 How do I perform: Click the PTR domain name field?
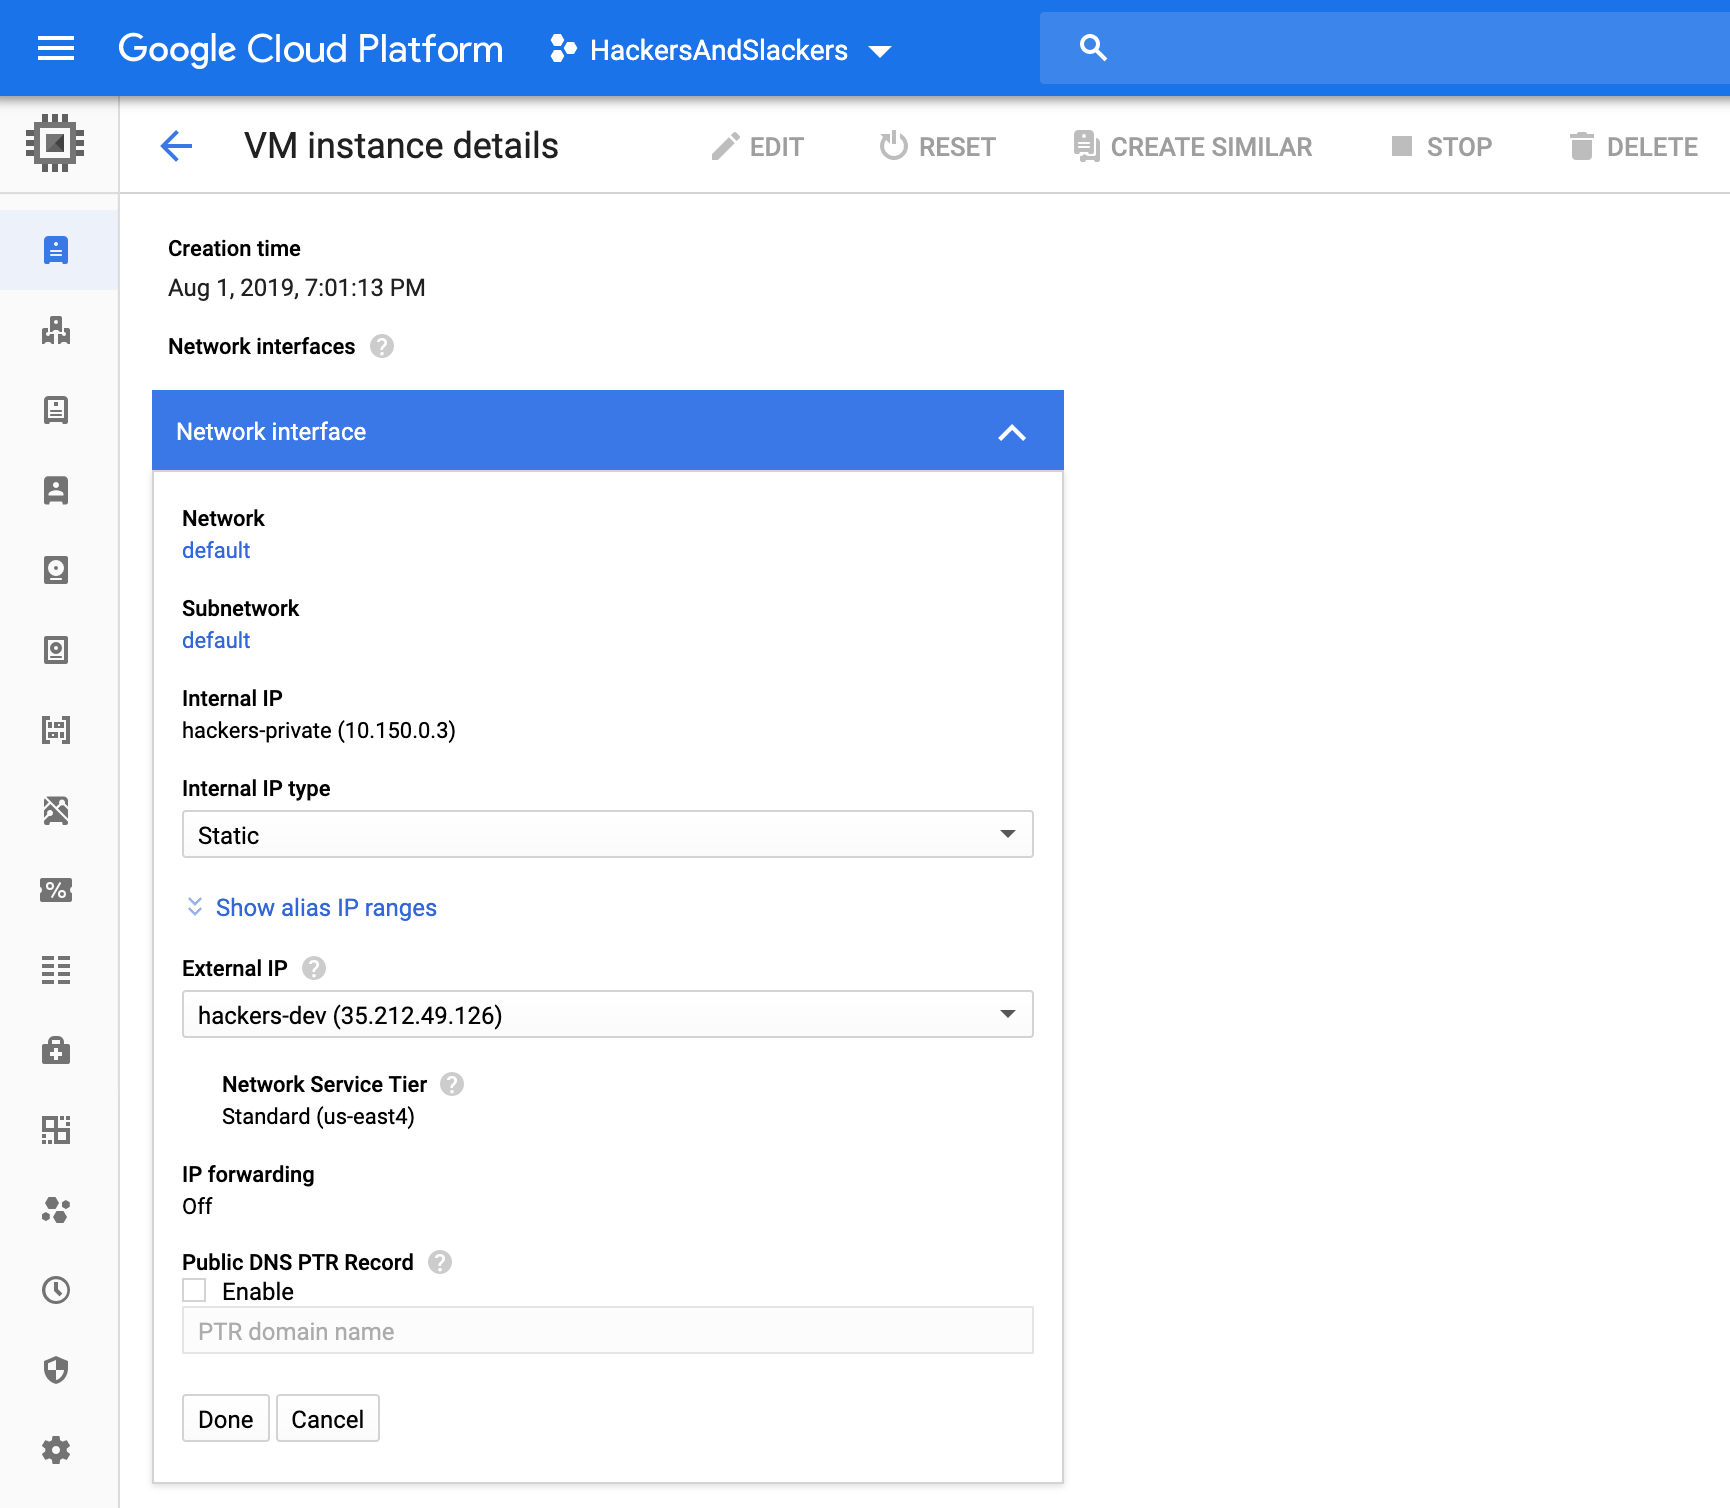607,1330
